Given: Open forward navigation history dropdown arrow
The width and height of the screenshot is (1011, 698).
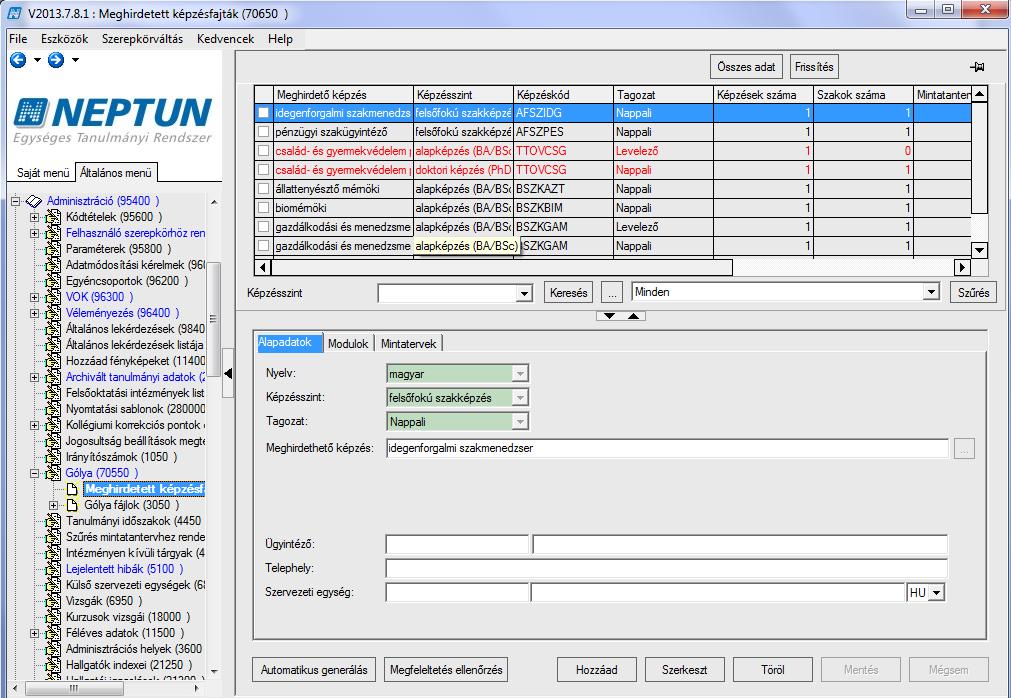Looking at the screenshot, I should [x=75, y=60].
